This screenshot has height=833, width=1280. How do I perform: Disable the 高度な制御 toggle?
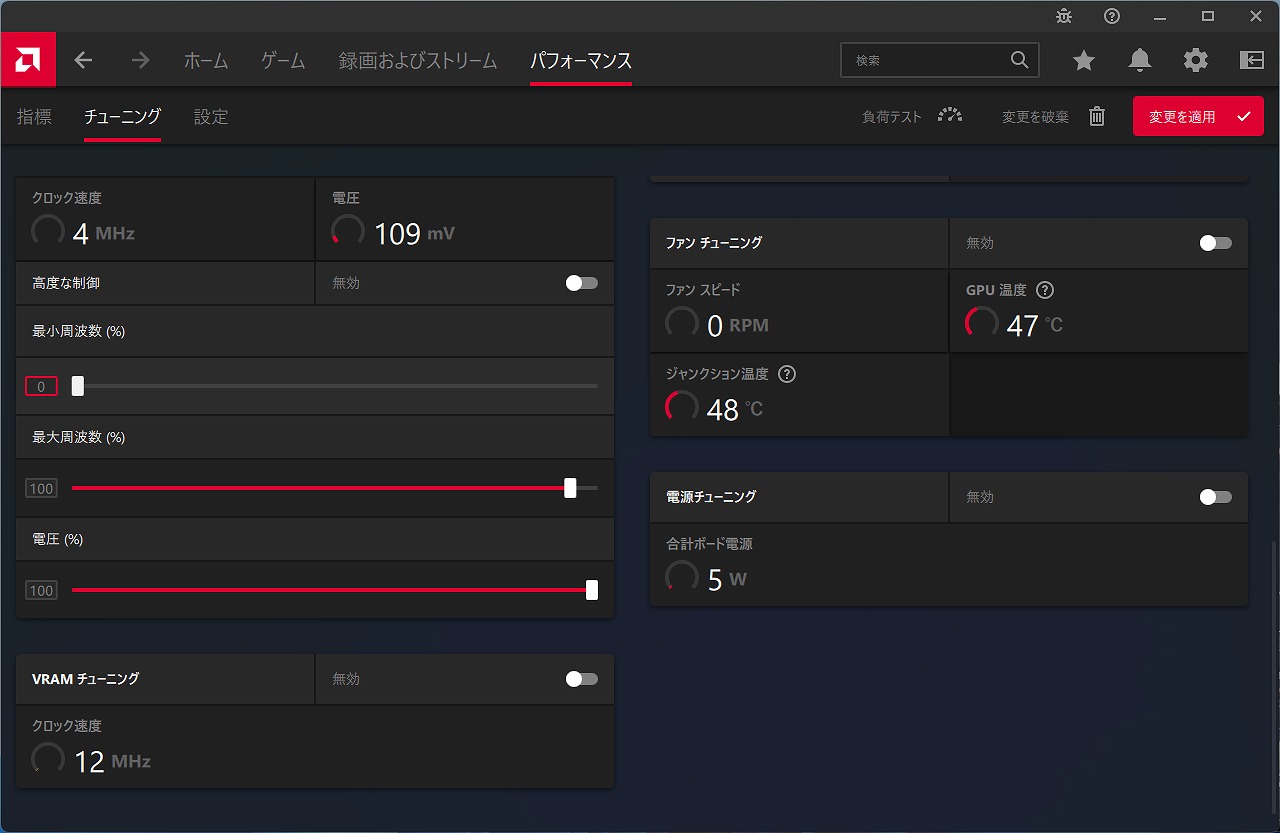click(581, 283)
